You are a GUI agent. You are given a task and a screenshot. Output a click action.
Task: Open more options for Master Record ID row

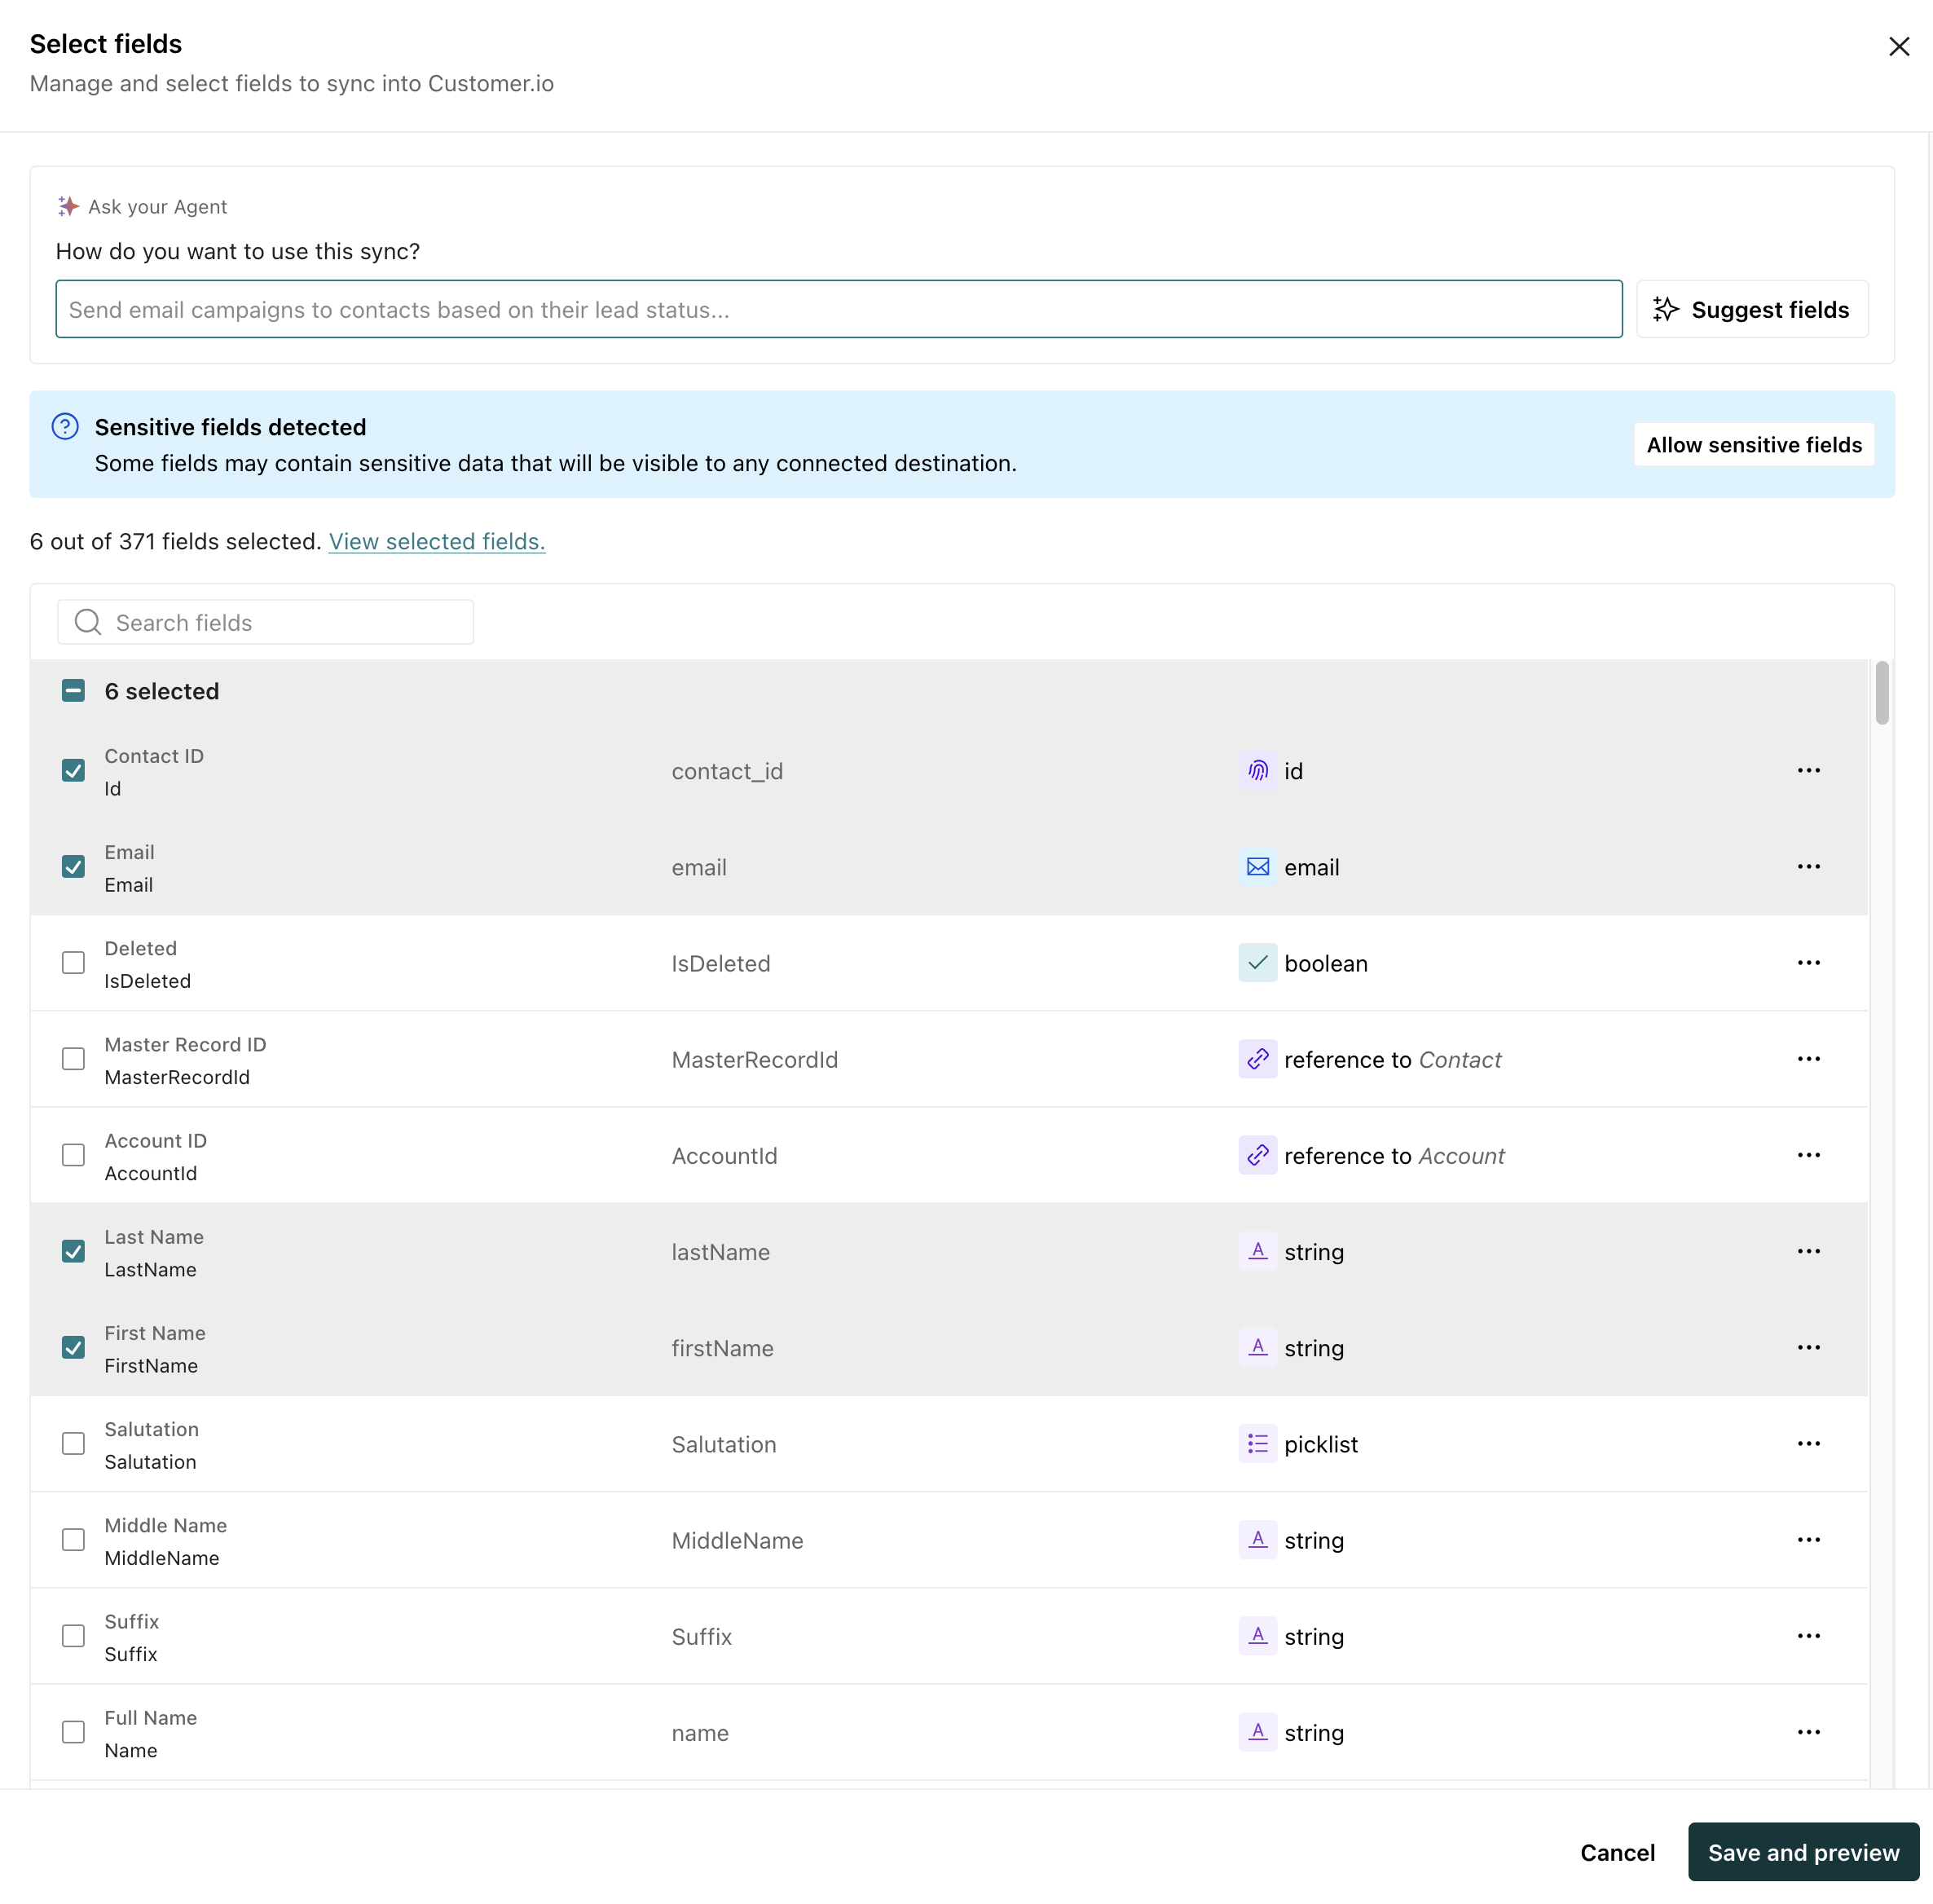[x=1808, y=1058]
